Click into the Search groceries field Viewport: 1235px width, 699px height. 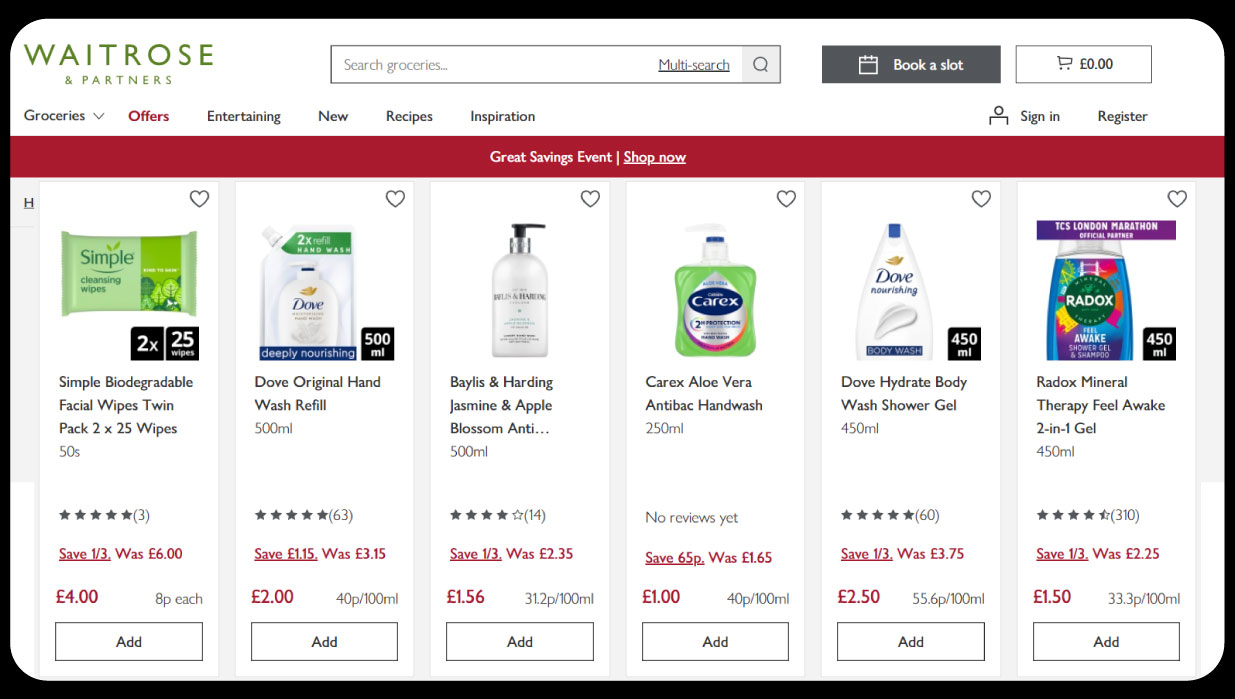(x=490, y=65)
